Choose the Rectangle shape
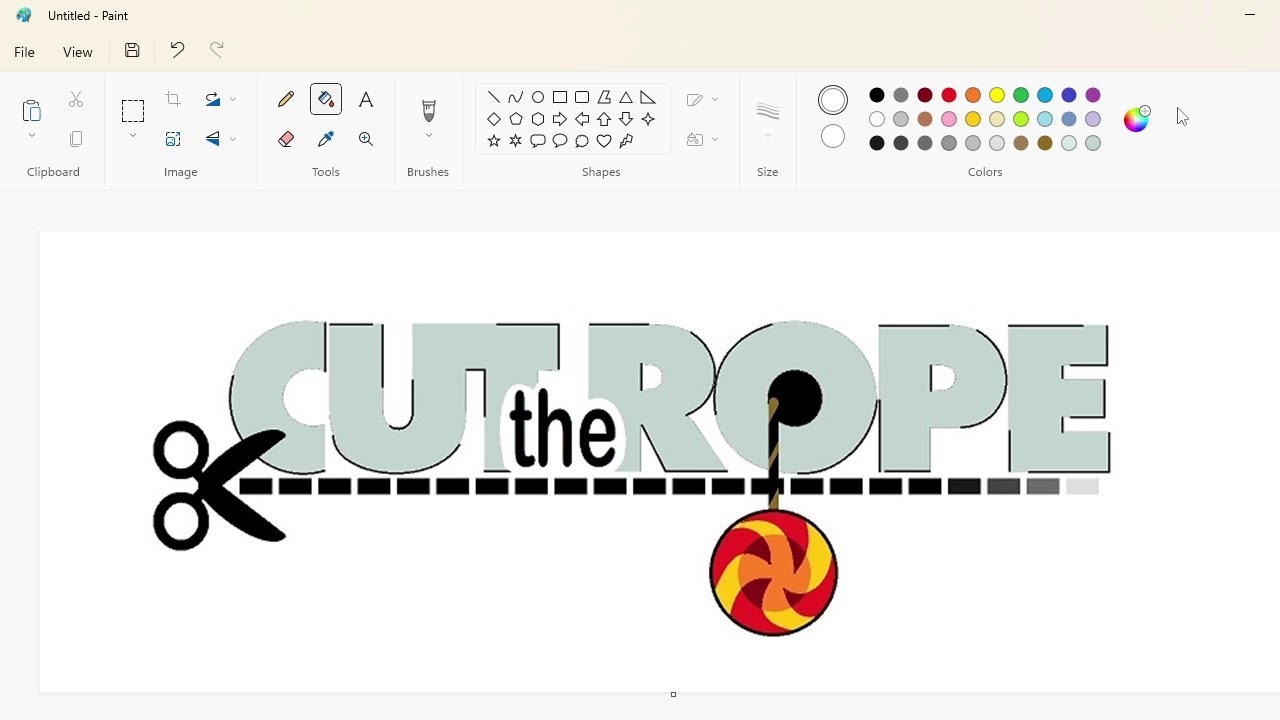Viewport: 1280px width, 720px height. 560,97
